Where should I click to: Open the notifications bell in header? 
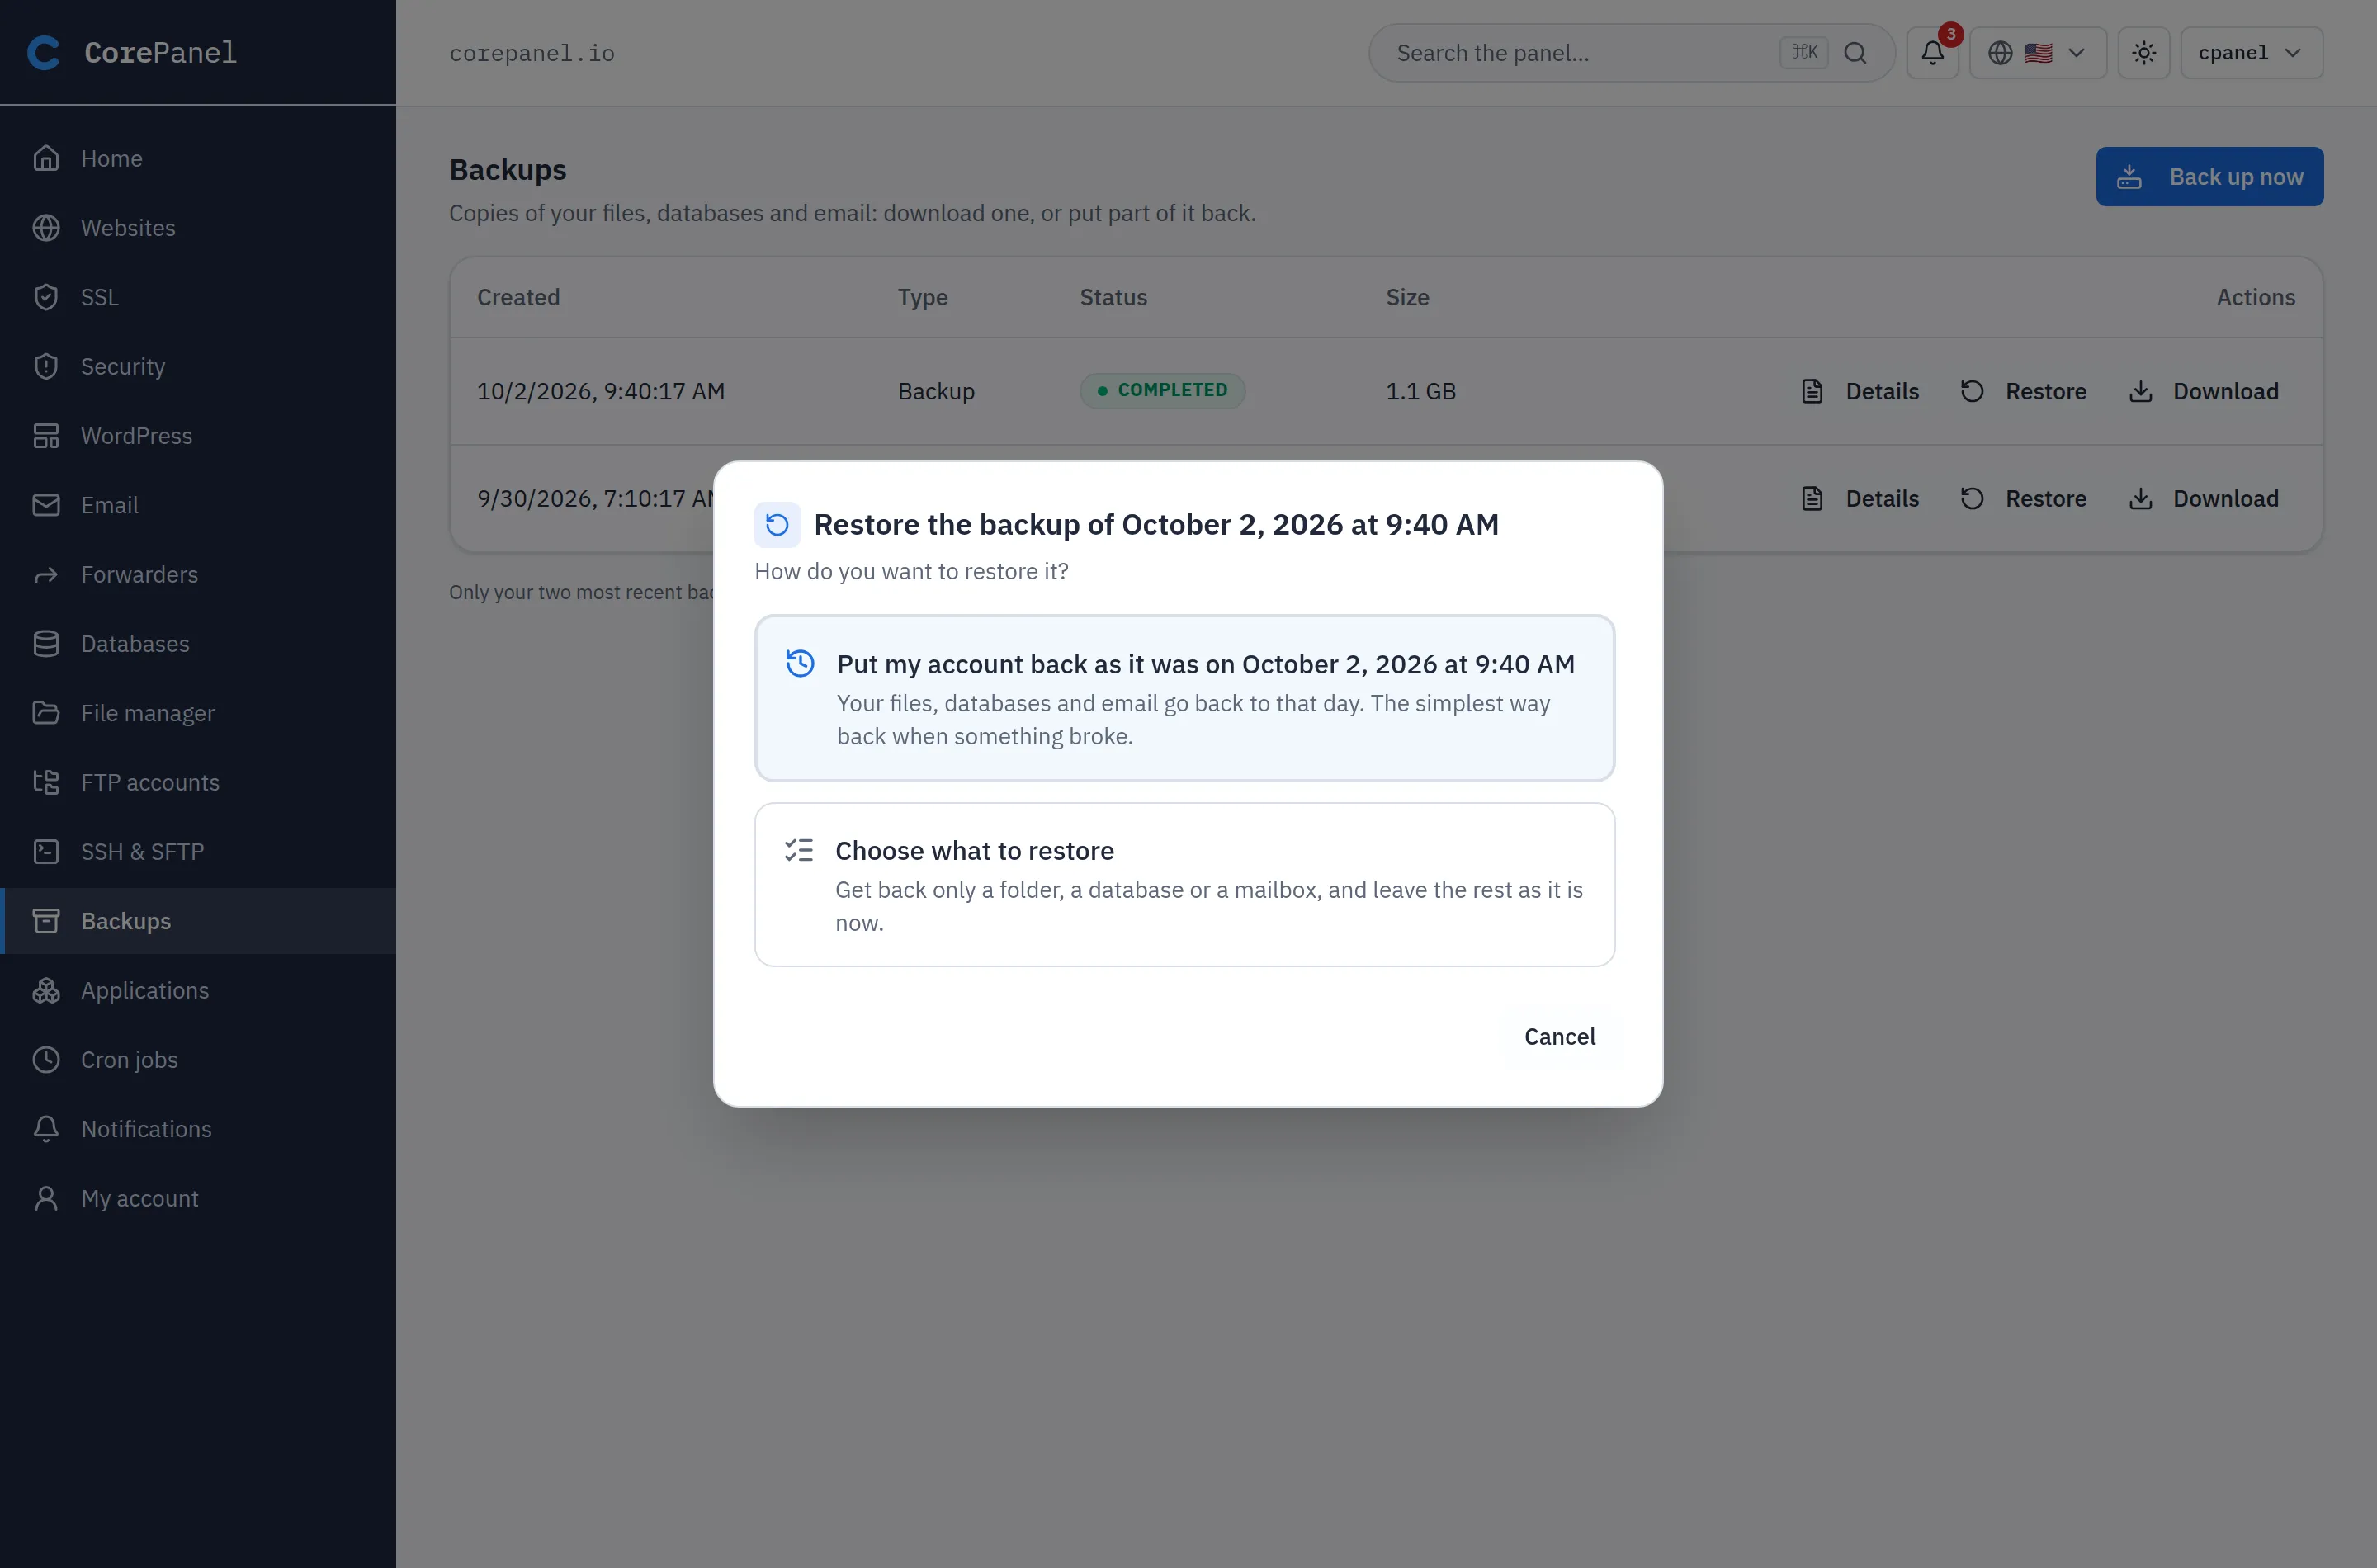click(x=1932, y=53)
